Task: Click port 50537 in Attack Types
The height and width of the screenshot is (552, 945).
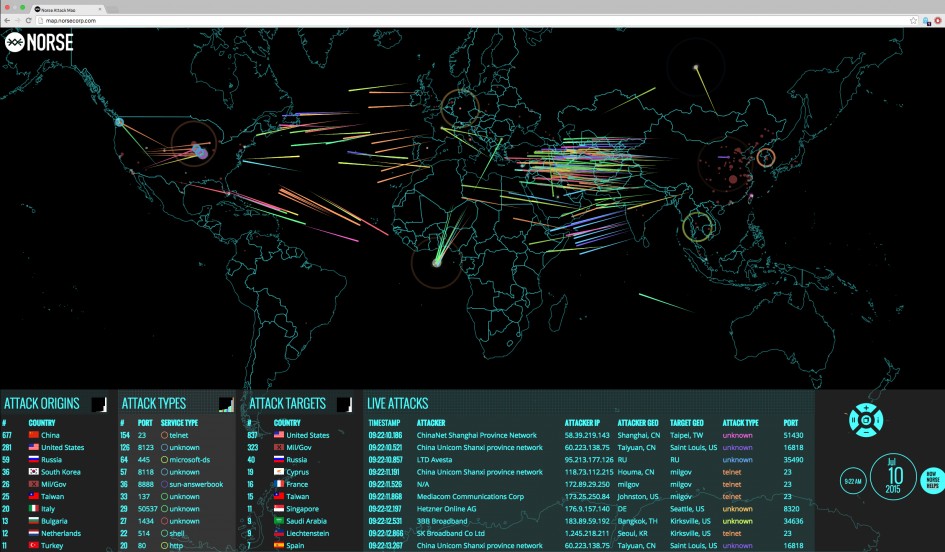Action: click(x=148, y=509)
